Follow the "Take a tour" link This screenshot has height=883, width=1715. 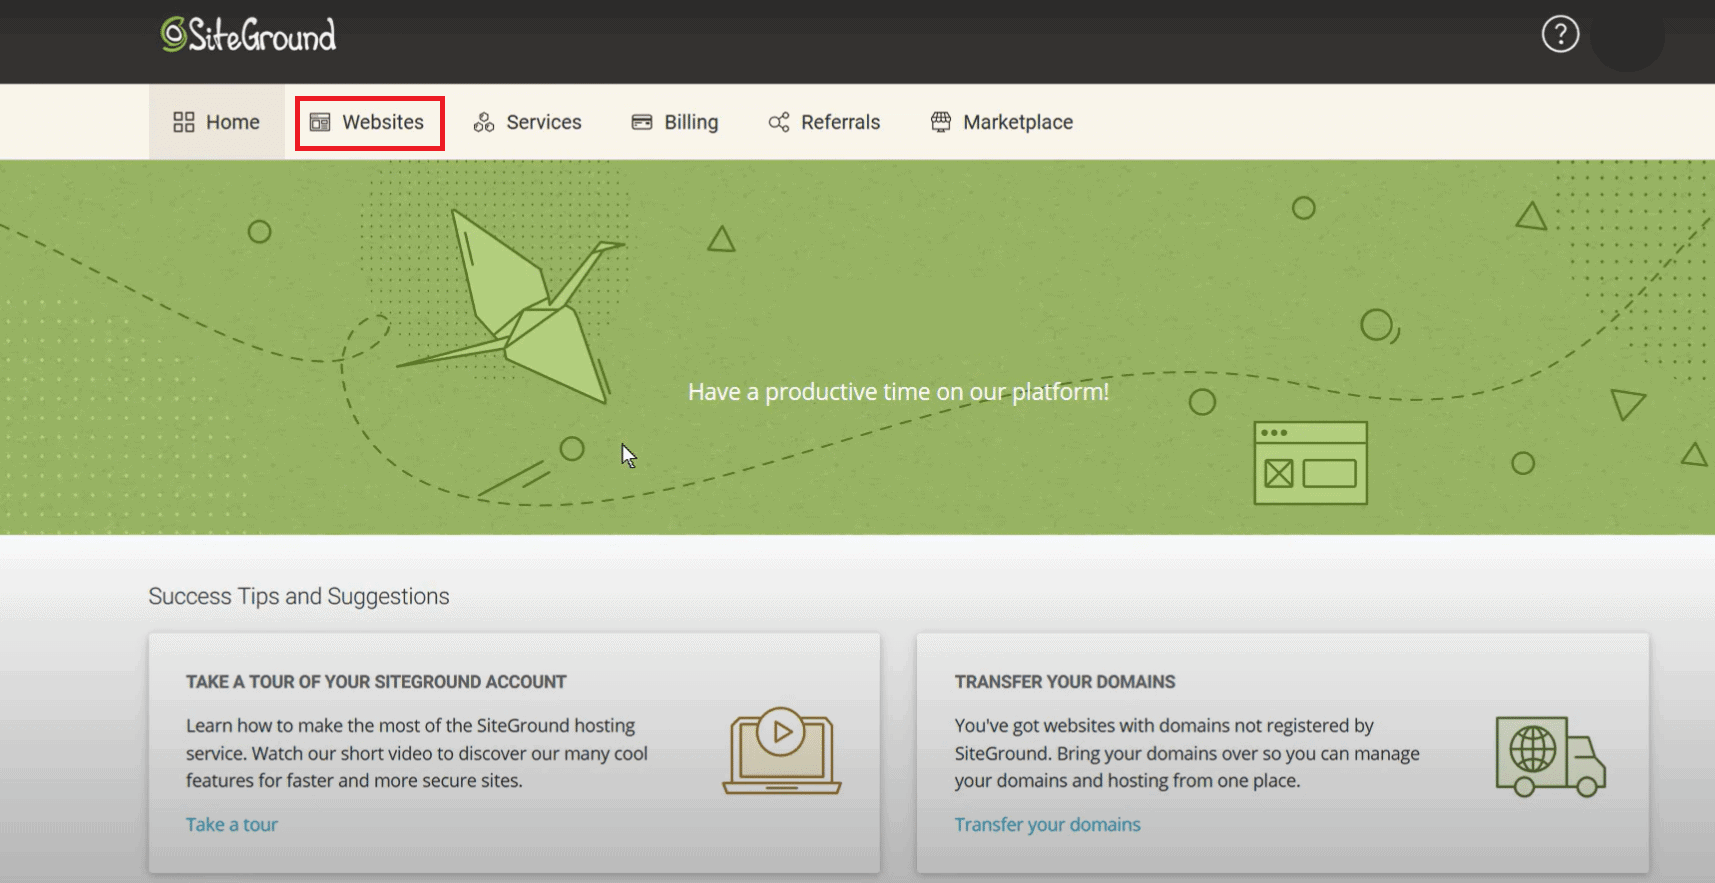232,824
